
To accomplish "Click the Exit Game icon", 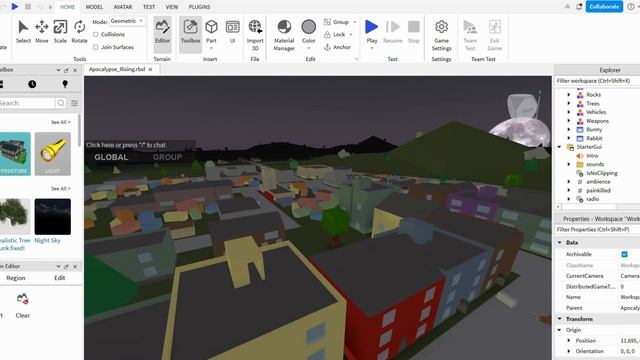I will click(494, 27).
